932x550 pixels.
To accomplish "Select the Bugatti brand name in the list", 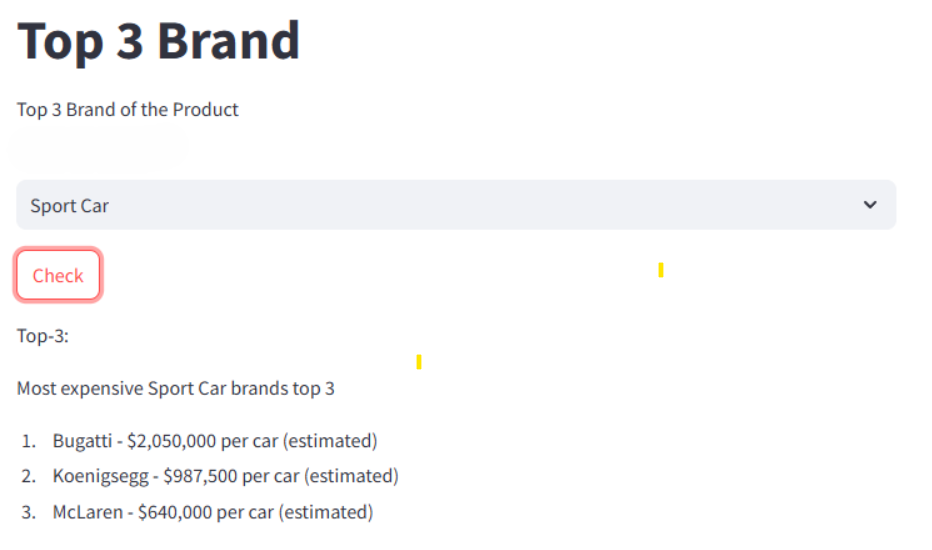I will point(82,441).
